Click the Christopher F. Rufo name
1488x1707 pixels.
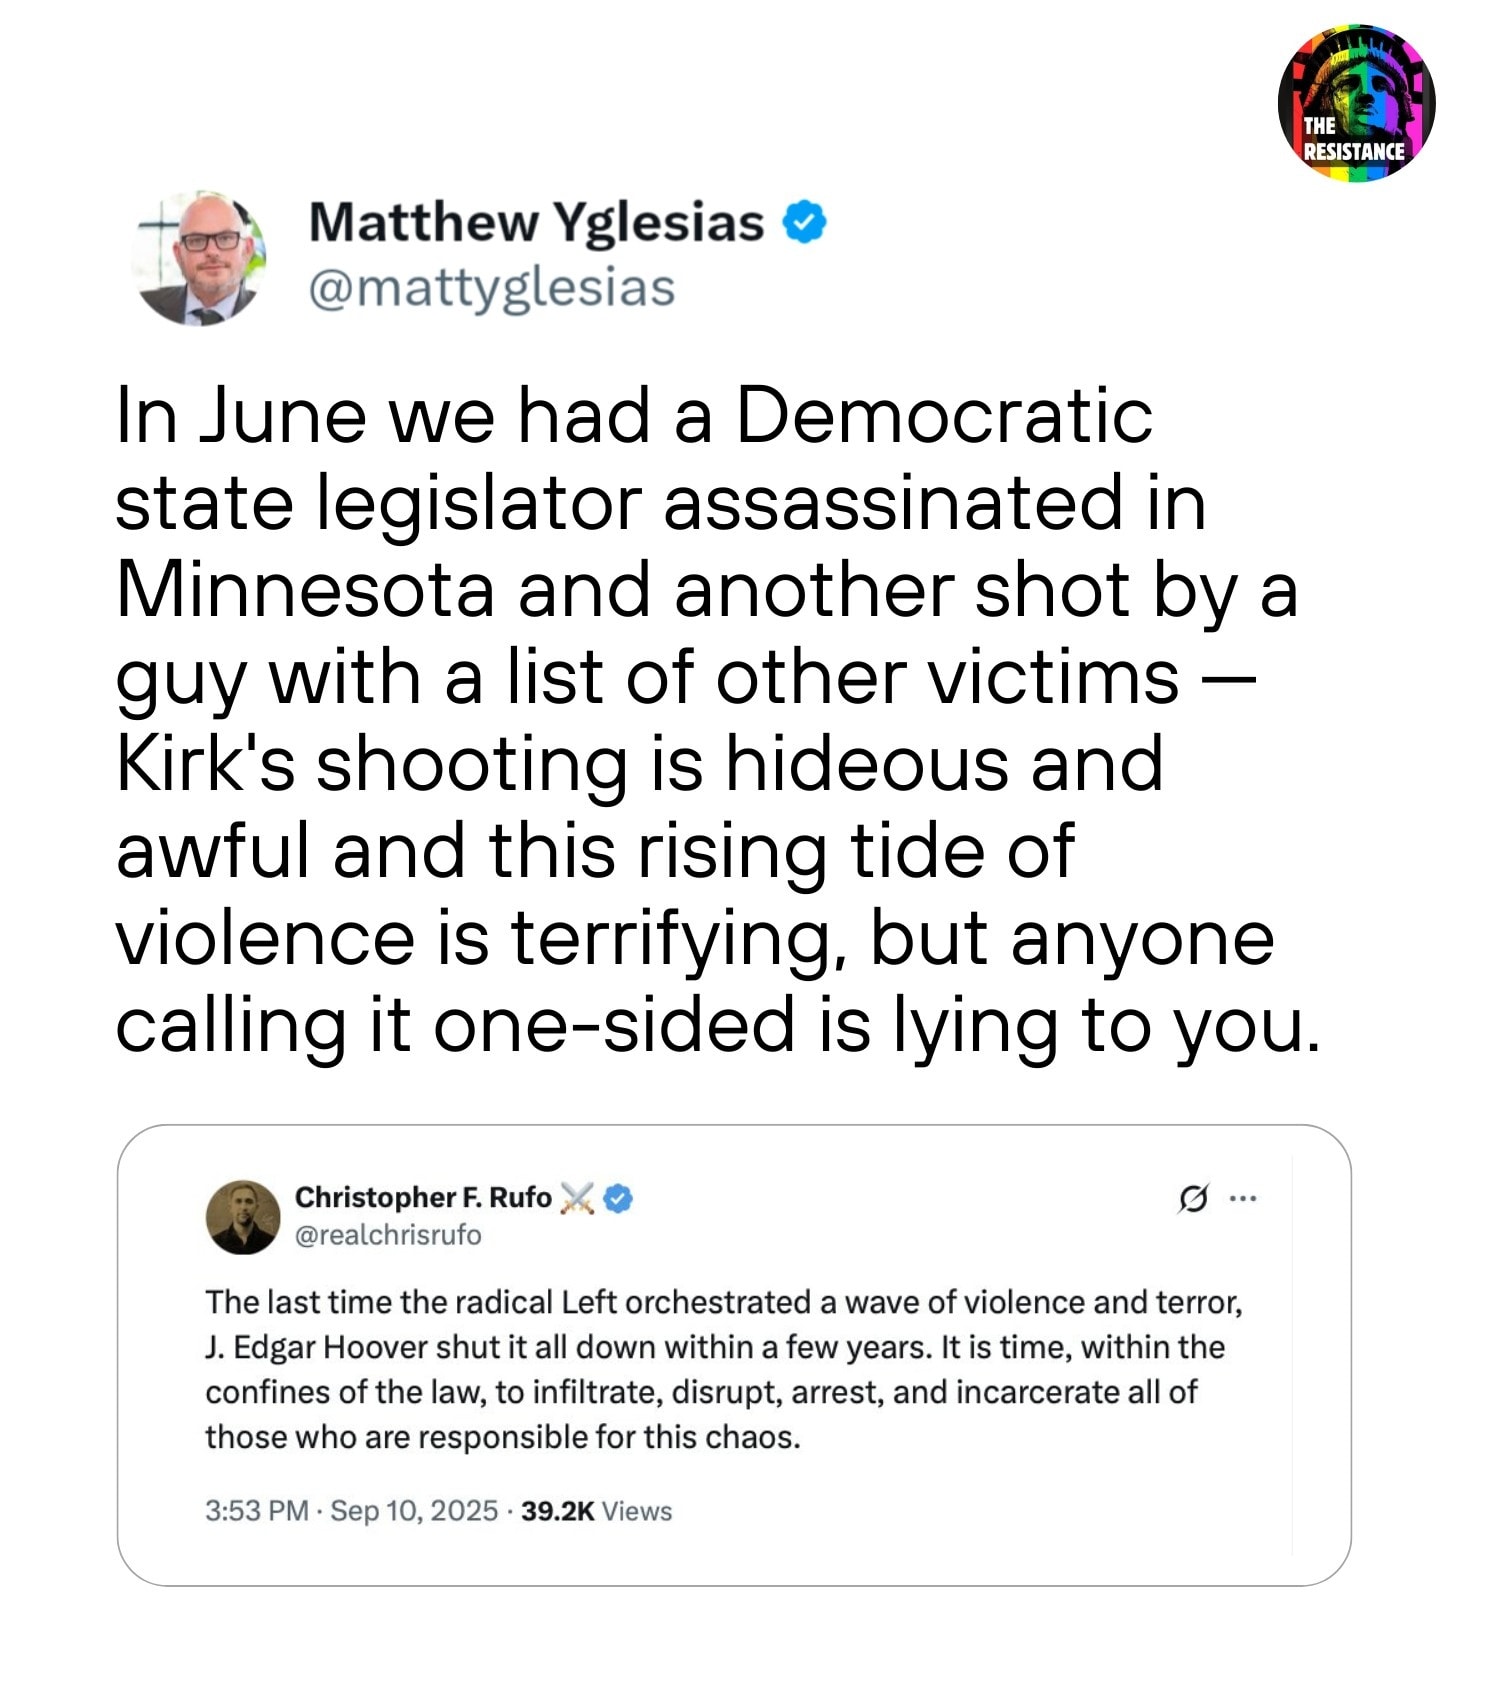[423, 1197]
